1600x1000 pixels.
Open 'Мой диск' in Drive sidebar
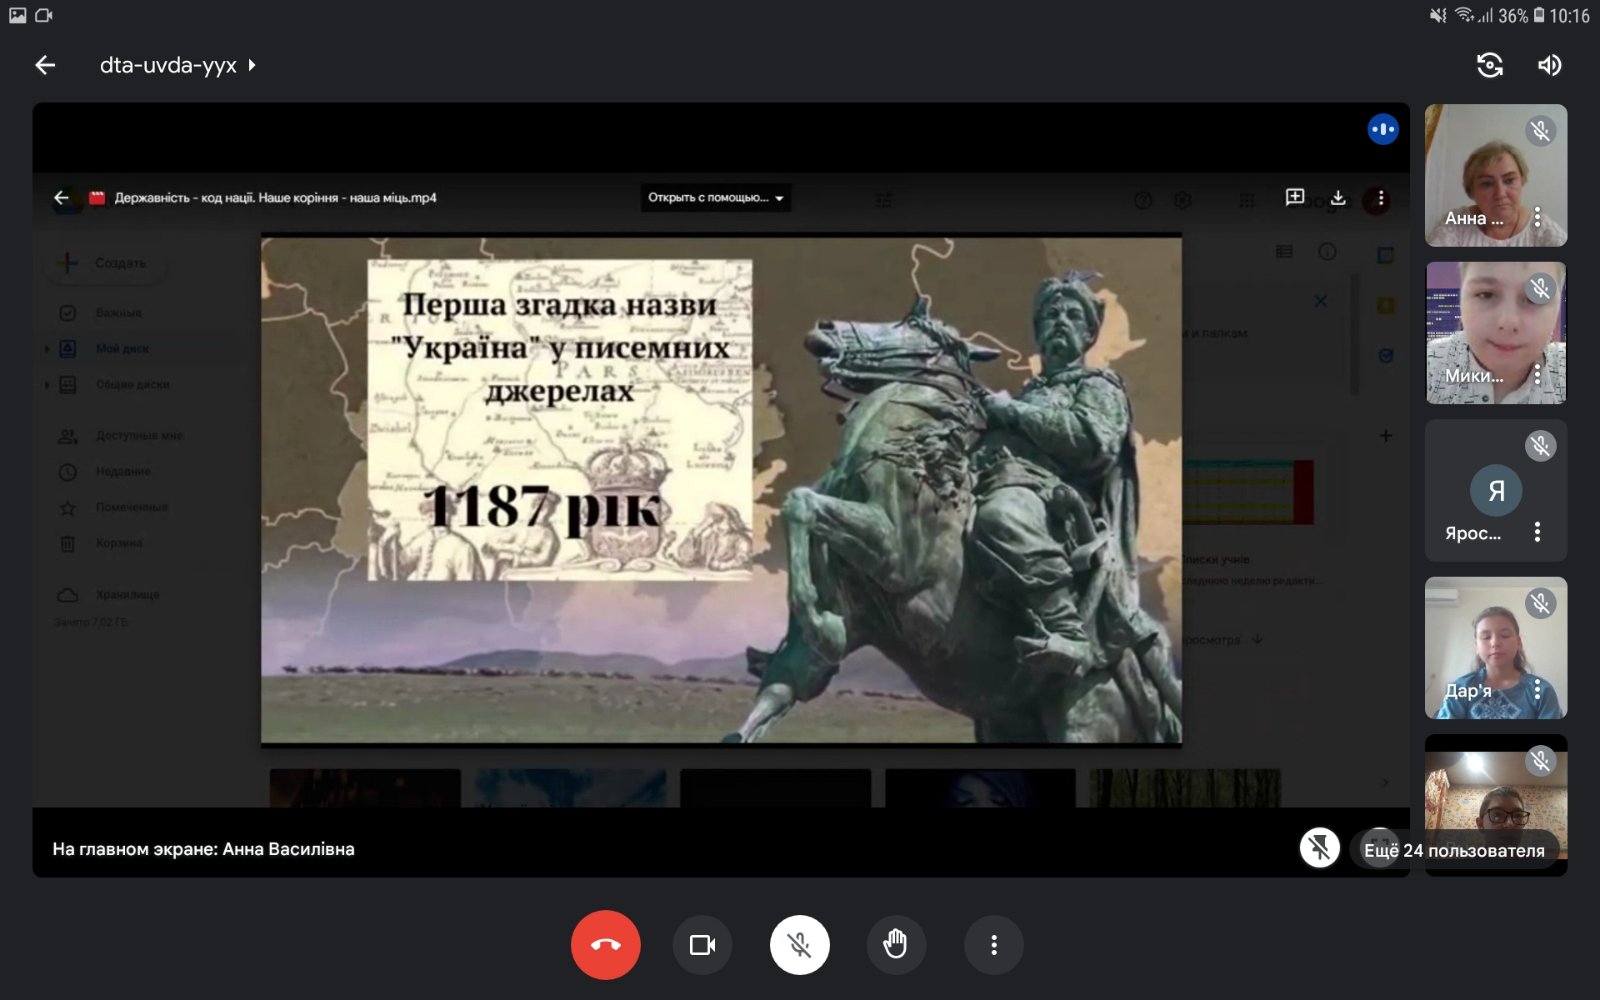pos(122,348)
